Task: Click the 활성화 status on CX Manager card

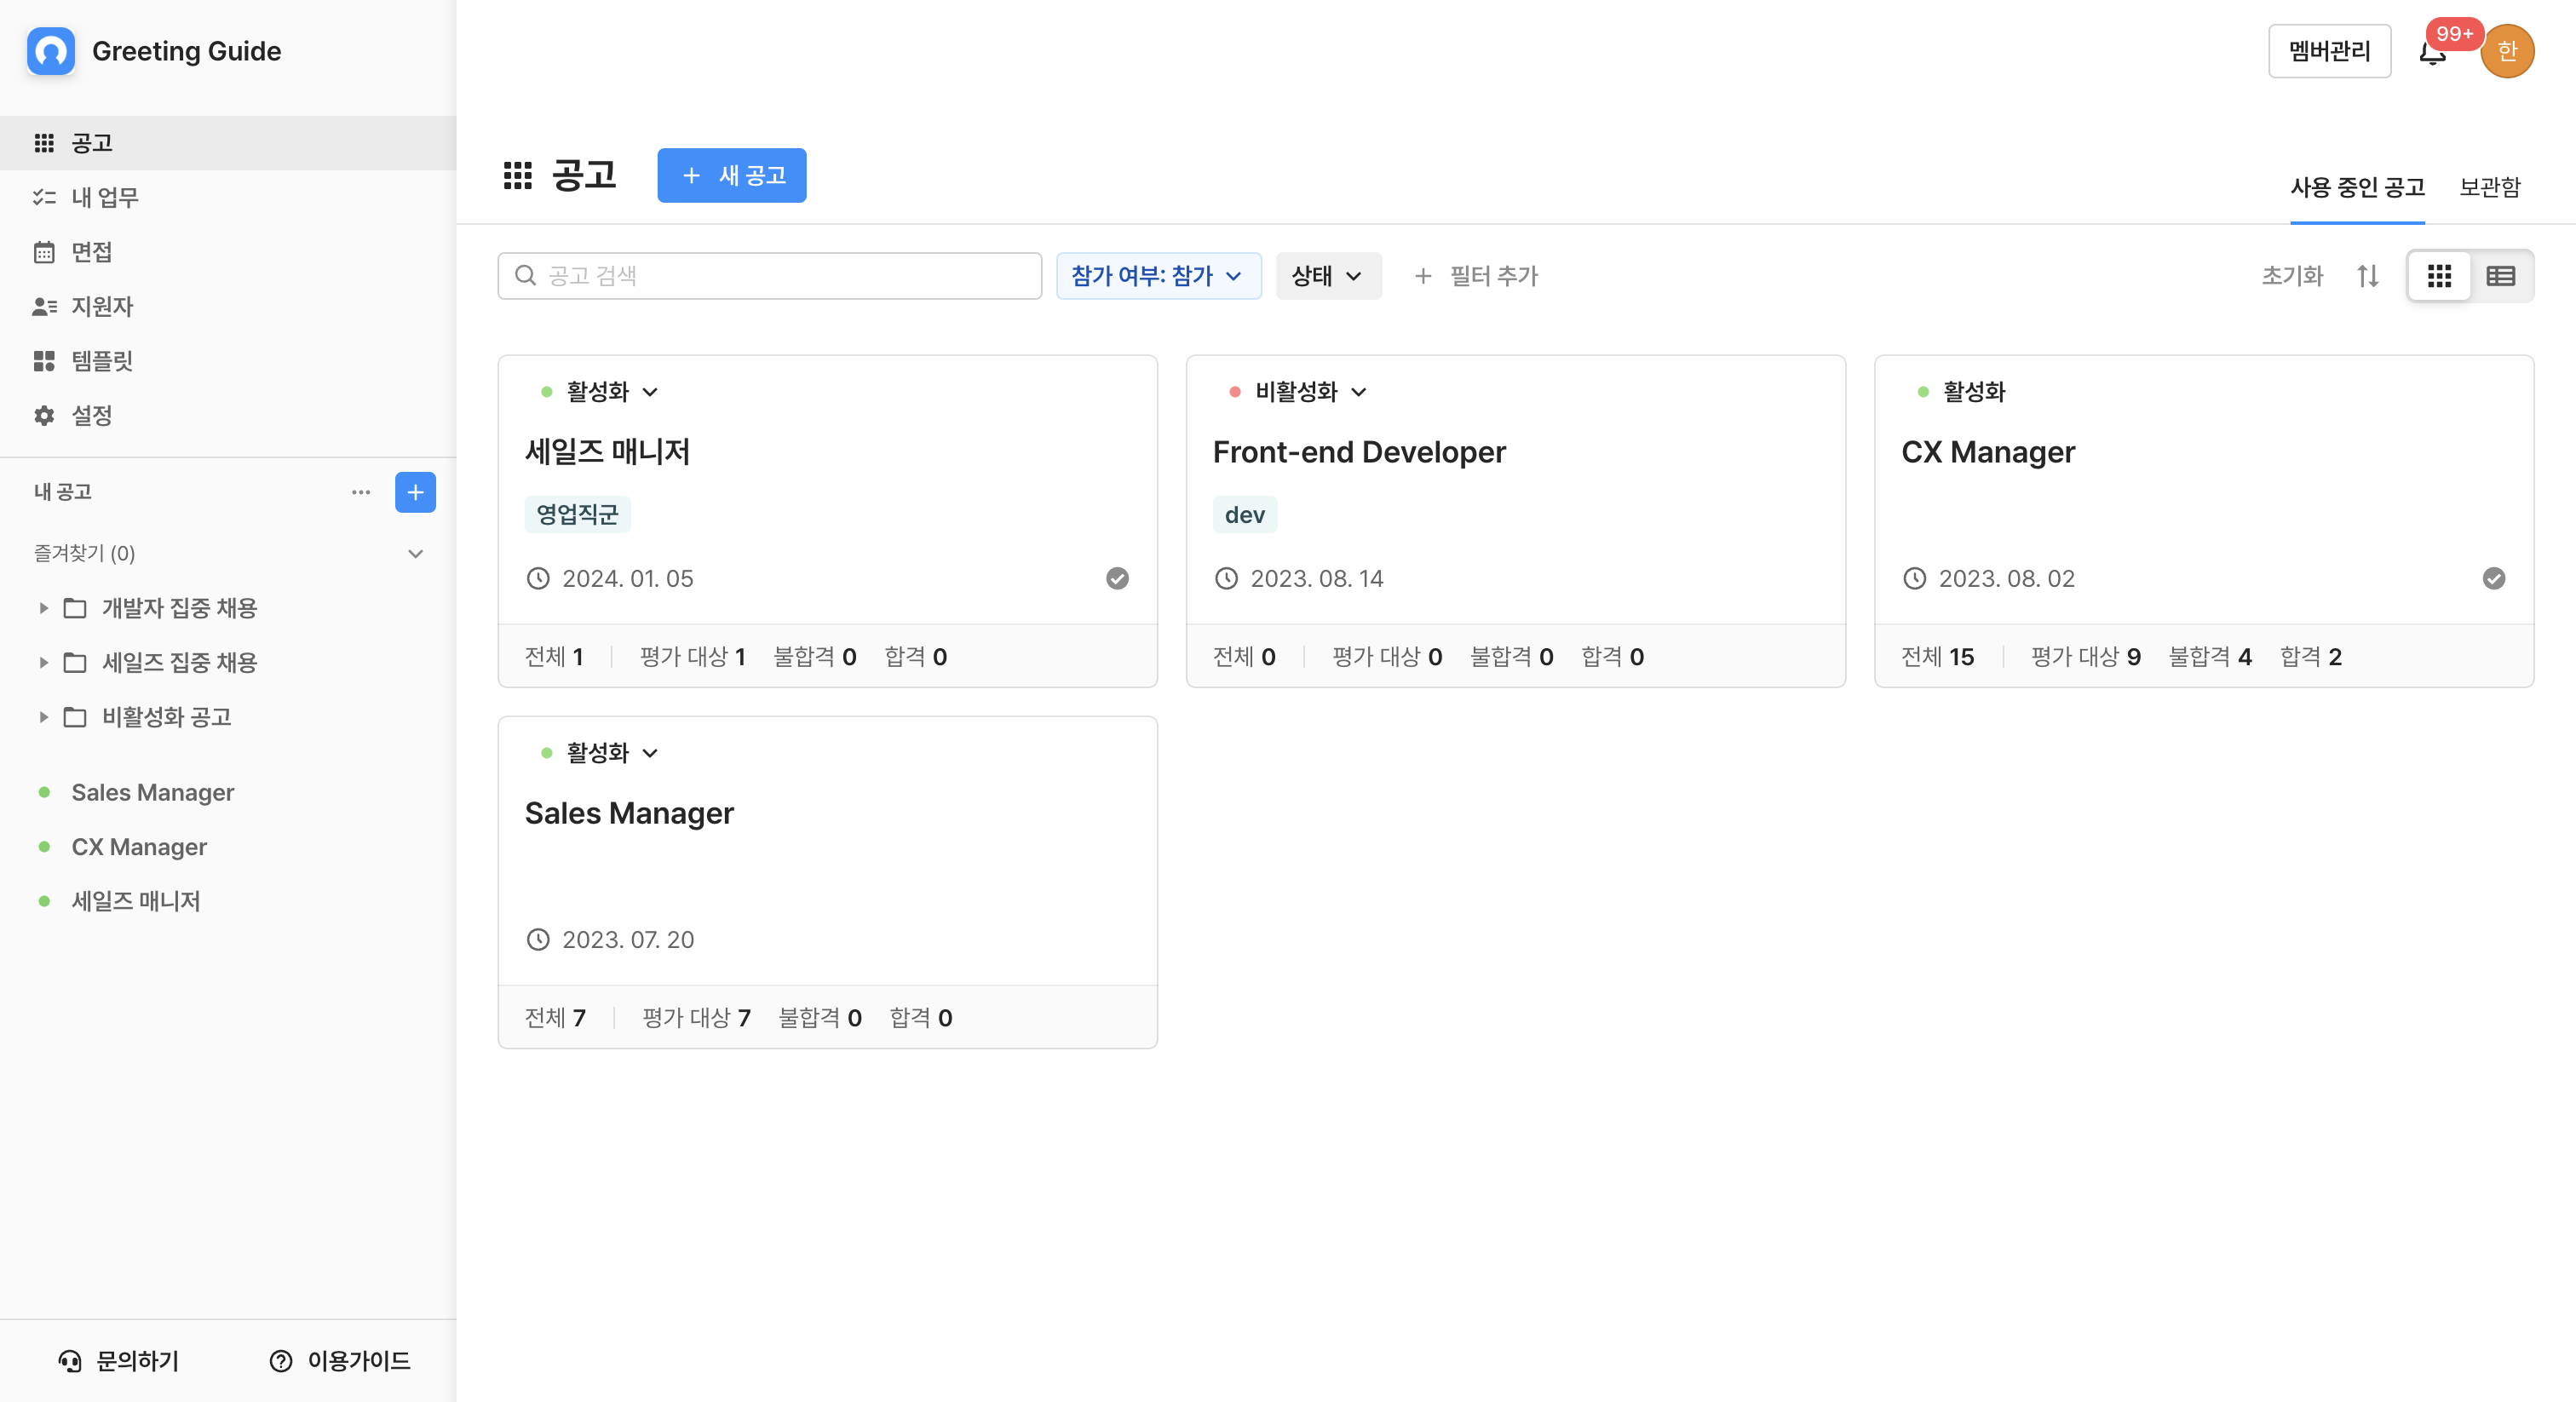Action: pyautogui.click(x=1962, y=391)
